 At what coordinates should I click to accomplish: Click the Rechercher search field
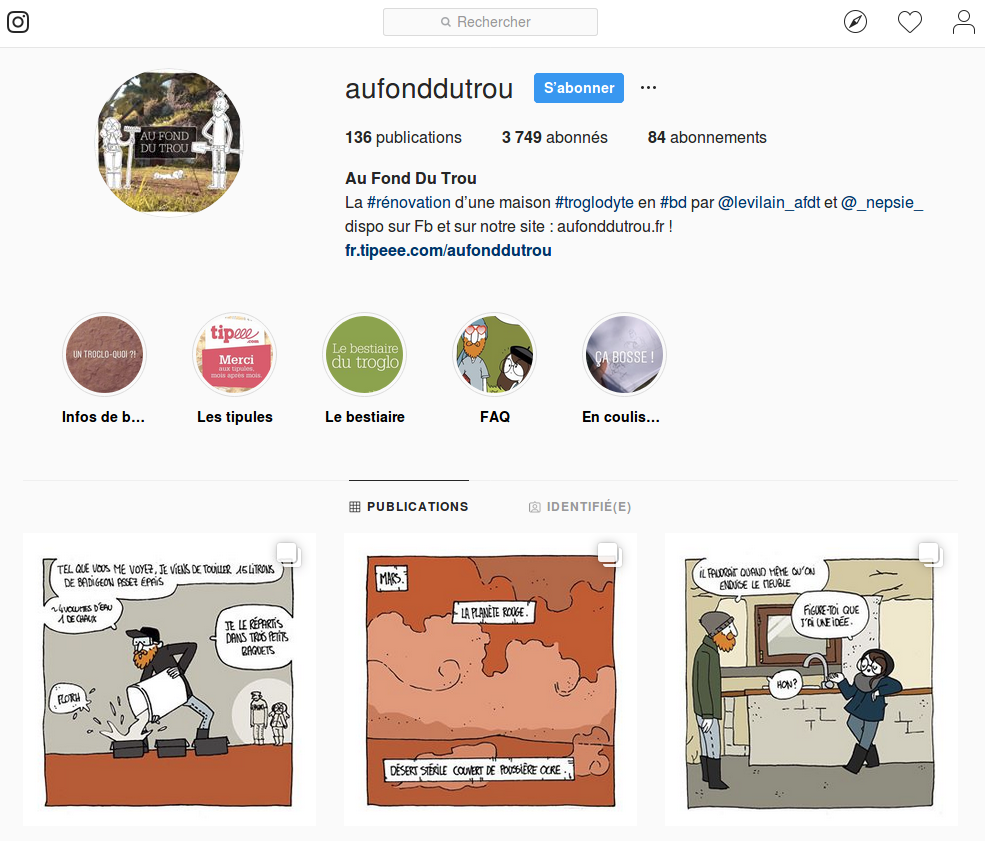(490, 22)
